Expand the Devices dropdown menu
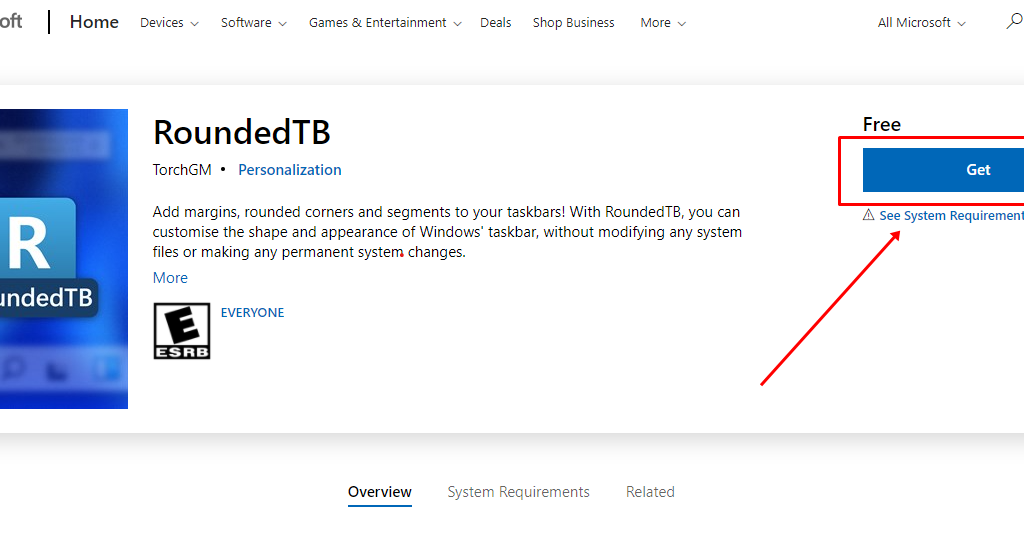The width and height of the screenshot is (1024, 552). coord(169,22)
